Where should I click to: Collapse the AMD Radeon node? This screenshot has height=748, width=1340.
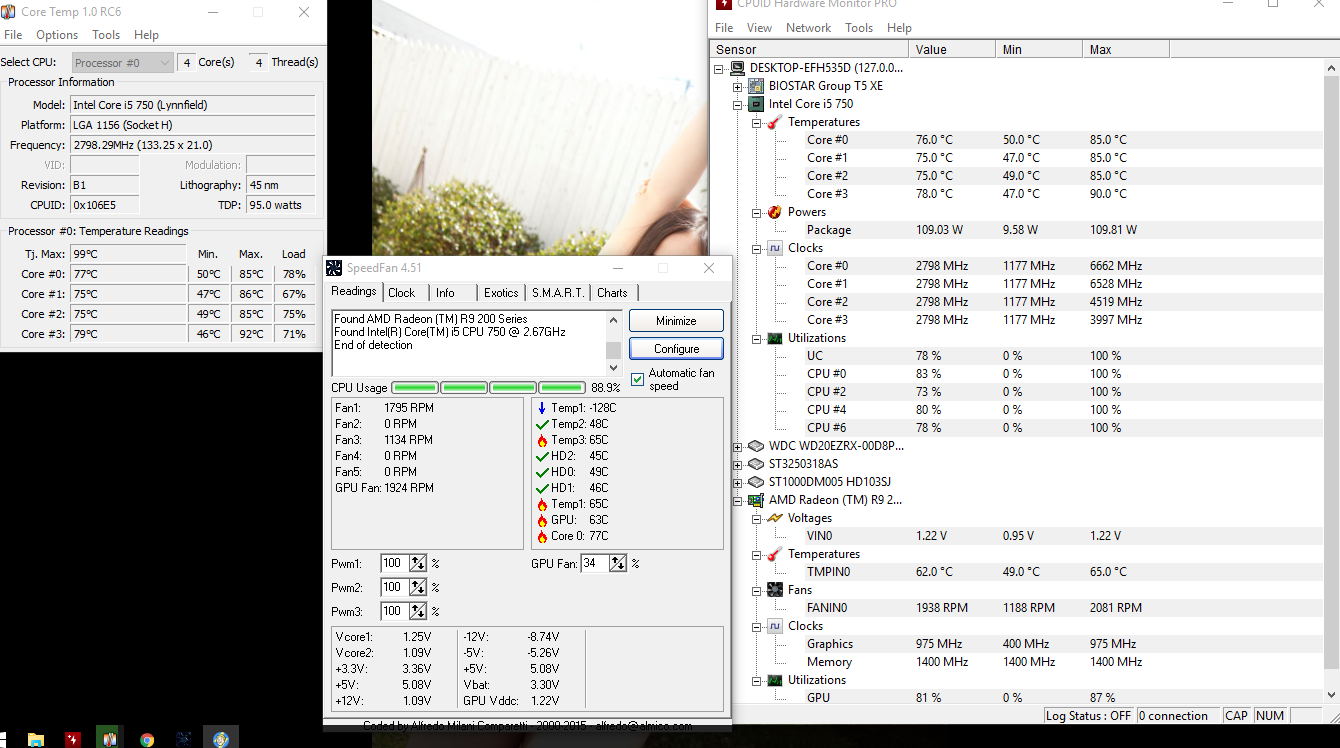point(738,500)
